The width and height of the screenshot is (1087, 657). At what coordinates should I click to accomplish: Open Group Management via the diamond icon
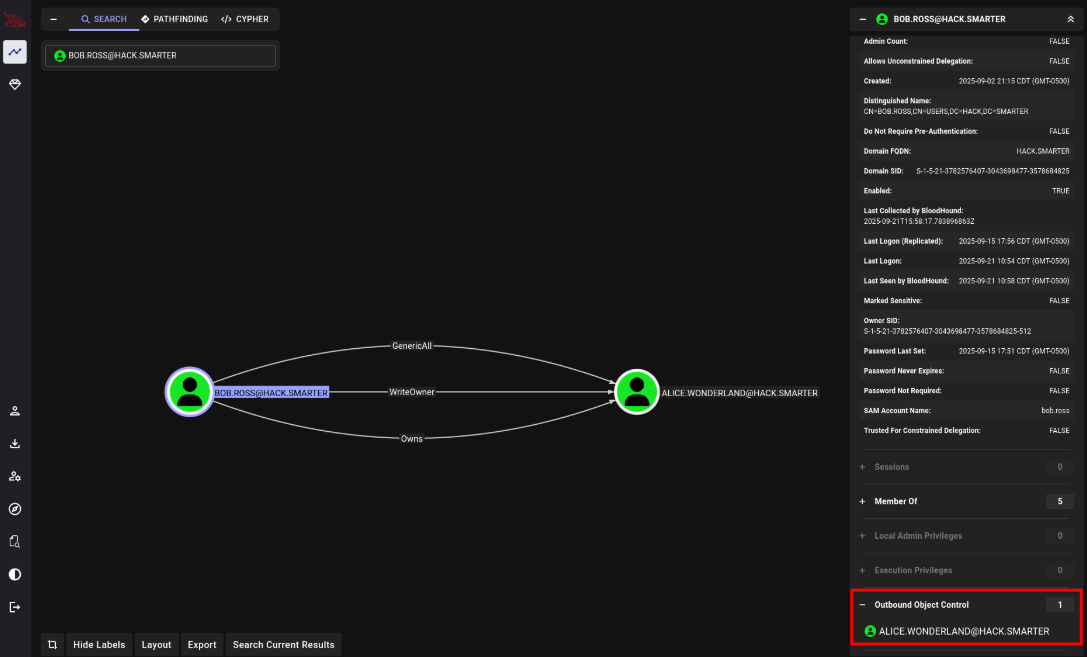[x=15, y=85]
